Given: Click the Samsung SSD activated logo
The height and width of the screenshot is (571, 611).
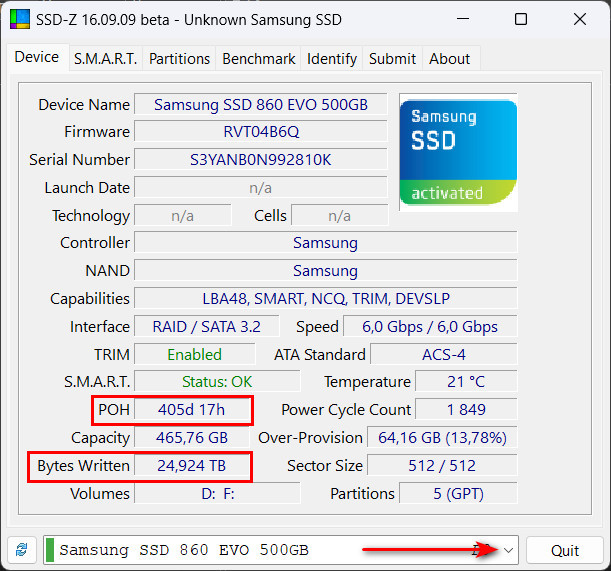Looking at the screenshot, I should tap(458, 152).
